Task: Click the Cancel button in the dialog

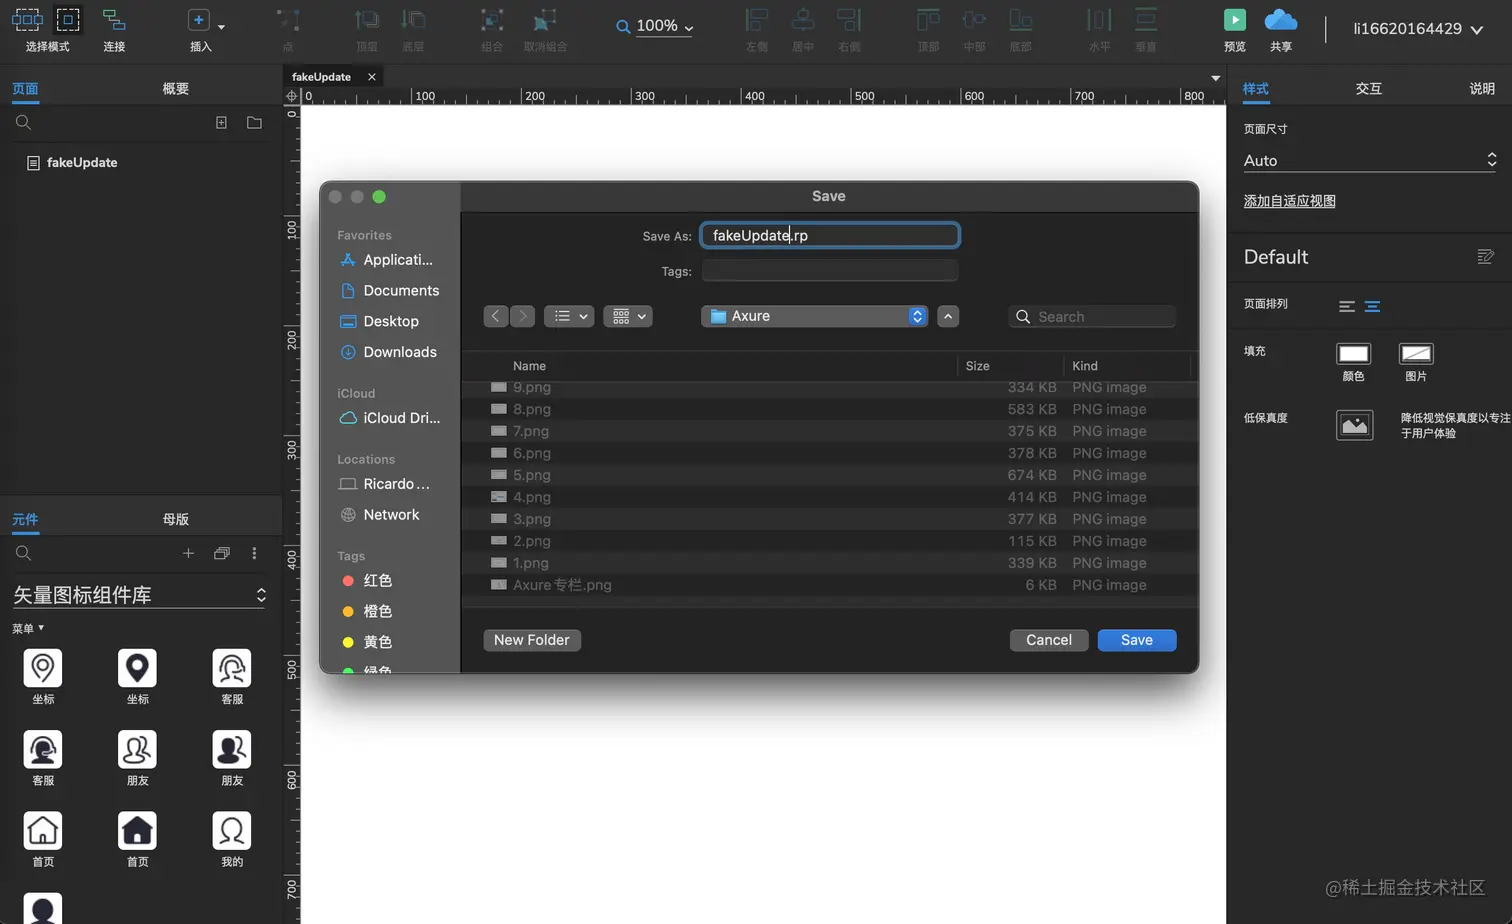Action: [1049, 640]
